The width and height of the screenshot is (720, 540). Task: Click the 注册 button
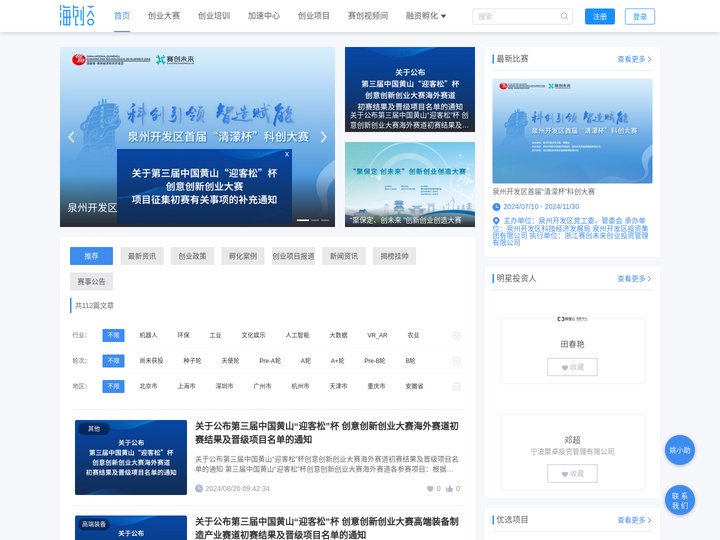click(600, 17)
